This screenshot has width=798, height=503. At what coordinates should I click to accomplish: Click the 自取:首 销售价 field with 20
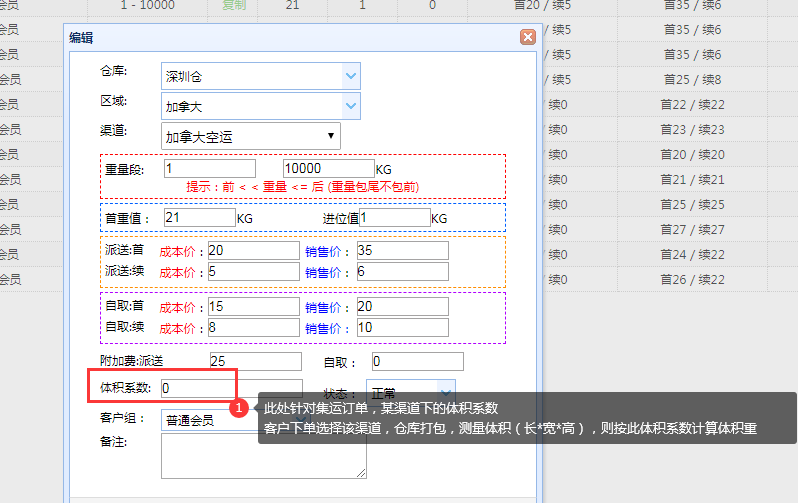[403, 306]
